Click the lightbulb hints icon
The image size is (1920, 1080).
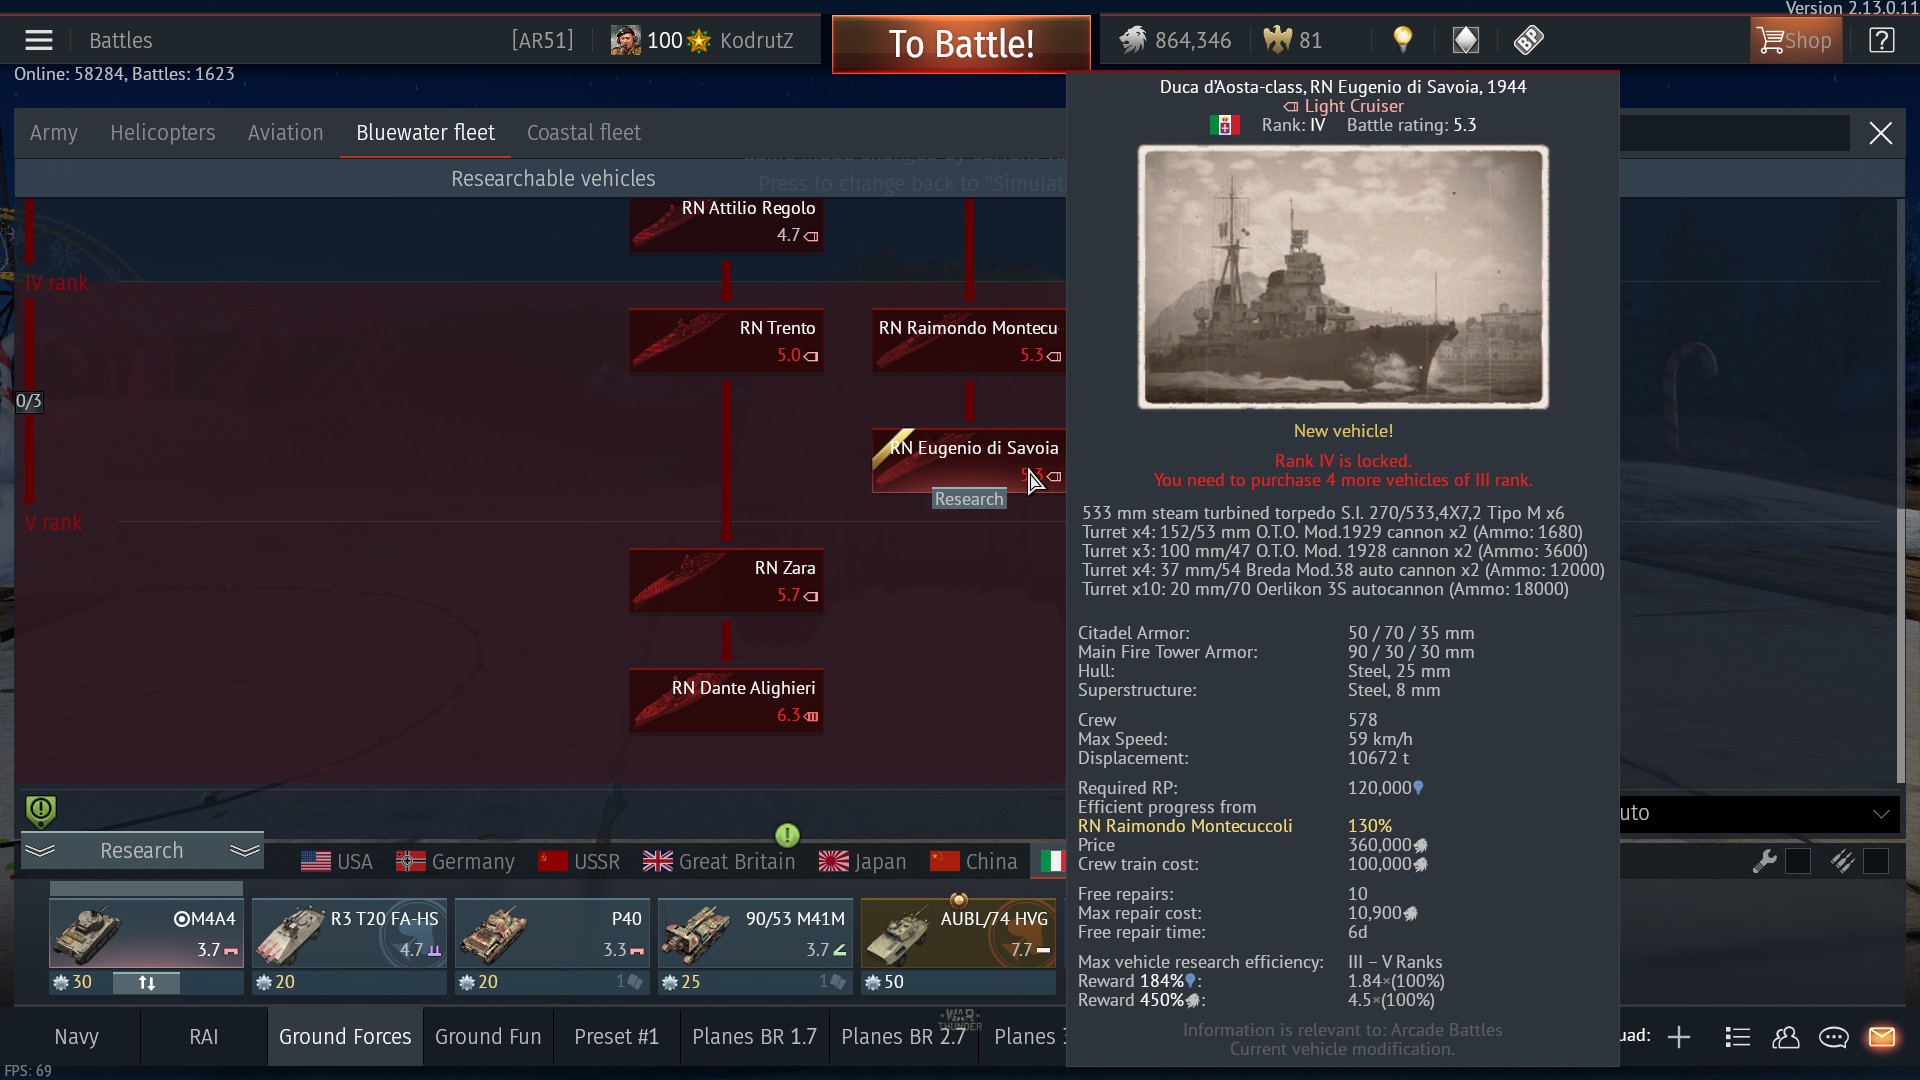click(x=1403, y=40)
